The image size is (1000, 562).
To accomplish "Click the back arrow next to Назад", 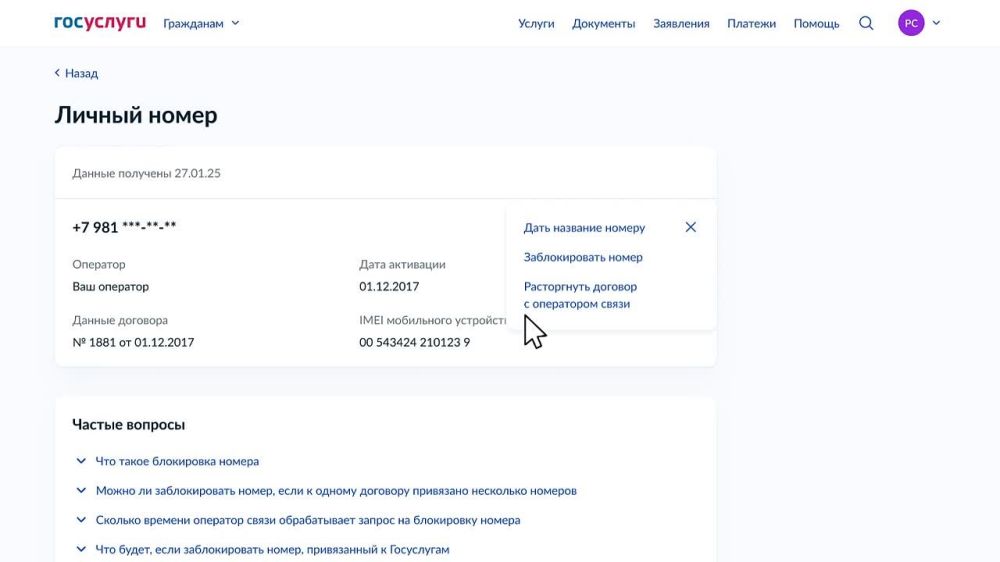I will 58,73.
